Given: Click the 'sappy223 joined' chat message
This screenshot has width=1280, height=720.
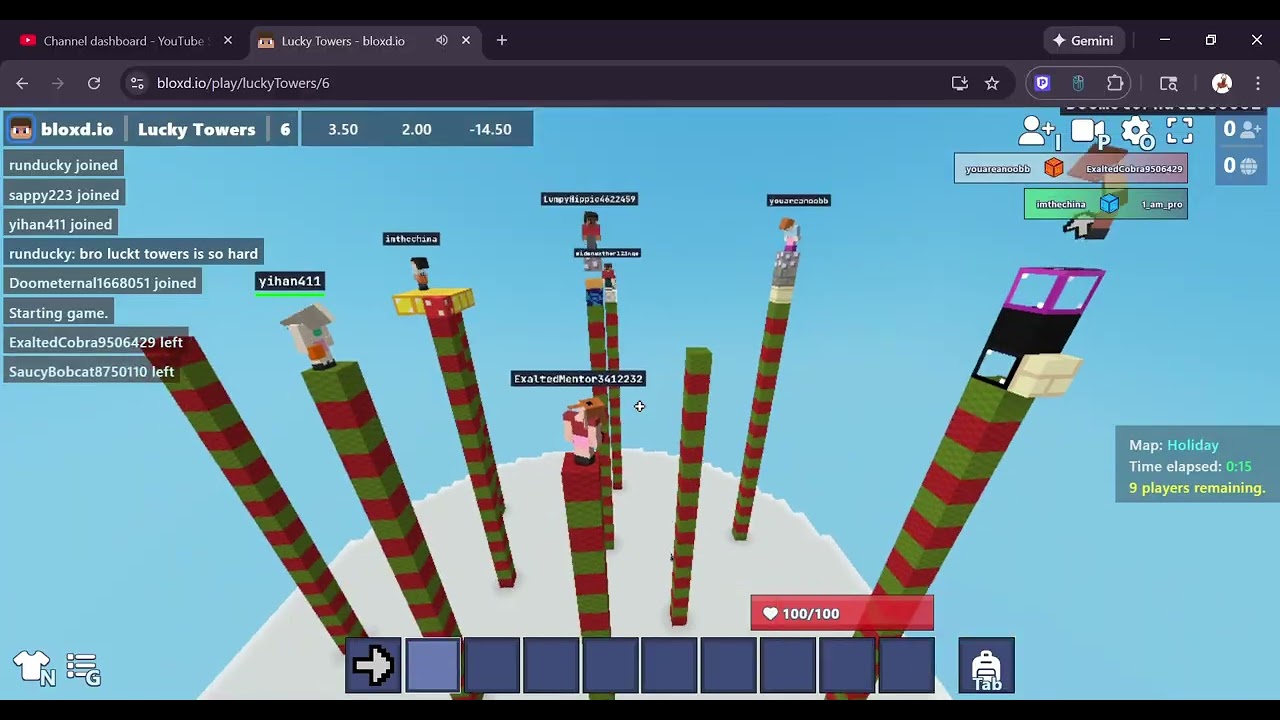Looking at the screenshot, I should tap(64, 195).
